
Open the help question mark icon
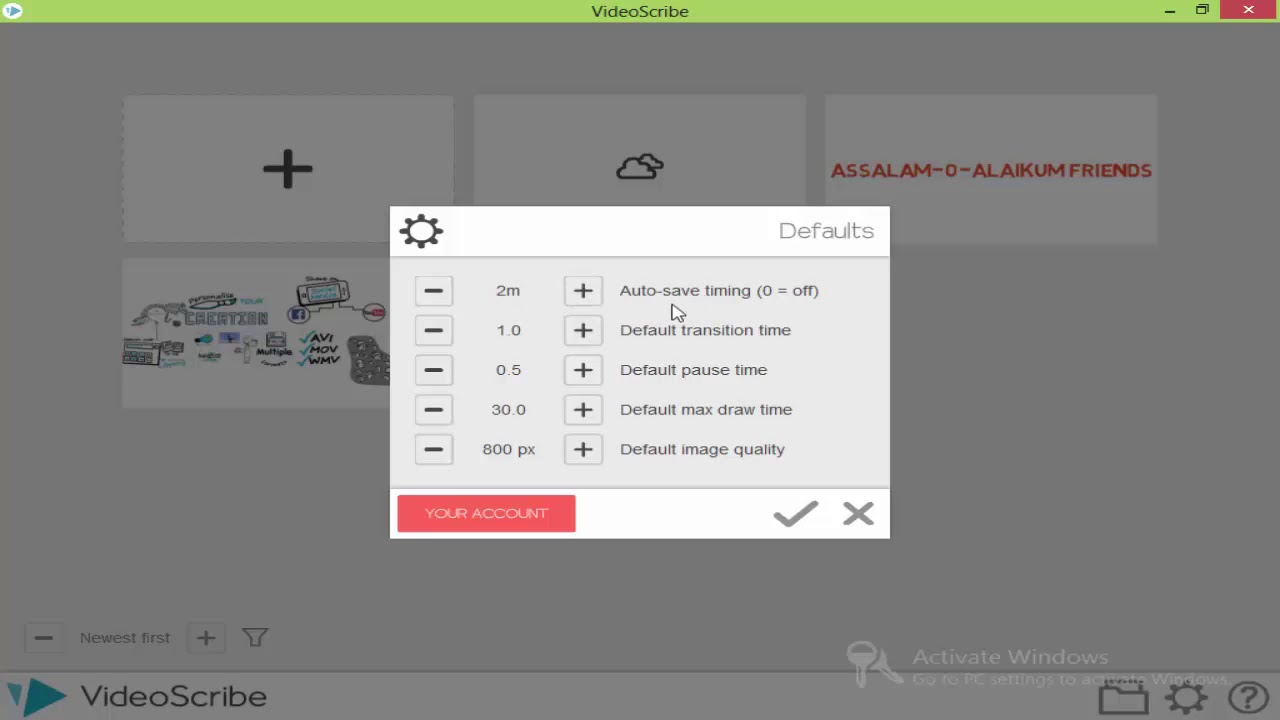click(1248, 697)
